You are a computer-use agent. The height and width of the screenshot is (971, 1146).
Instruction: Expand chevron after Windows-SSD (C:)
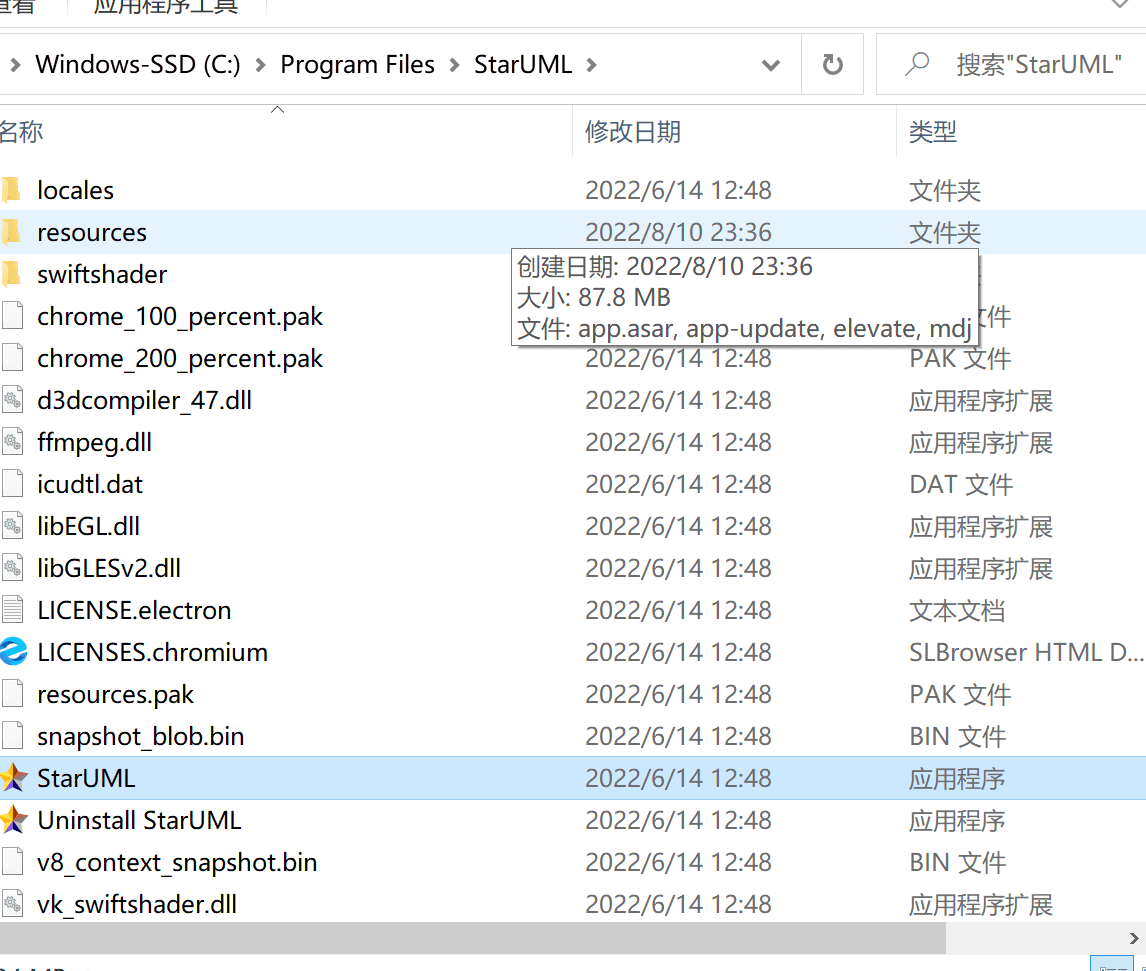click(x=260, y=65)
